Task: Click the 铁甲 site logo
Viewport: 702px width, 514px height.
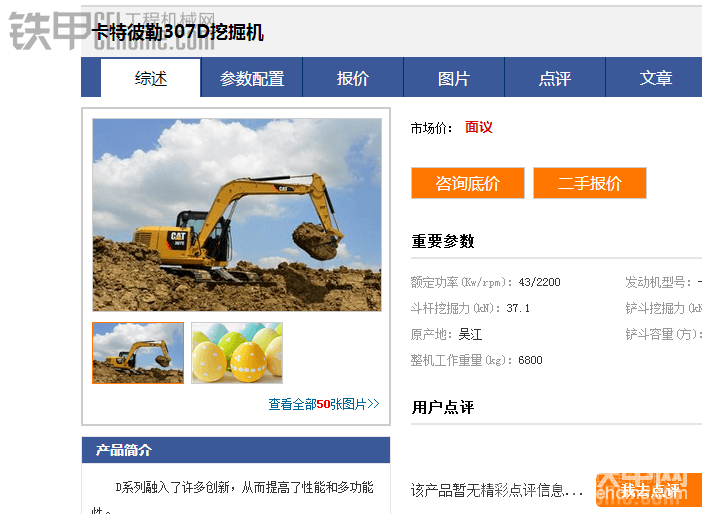Action: click(x=50, y=30)
